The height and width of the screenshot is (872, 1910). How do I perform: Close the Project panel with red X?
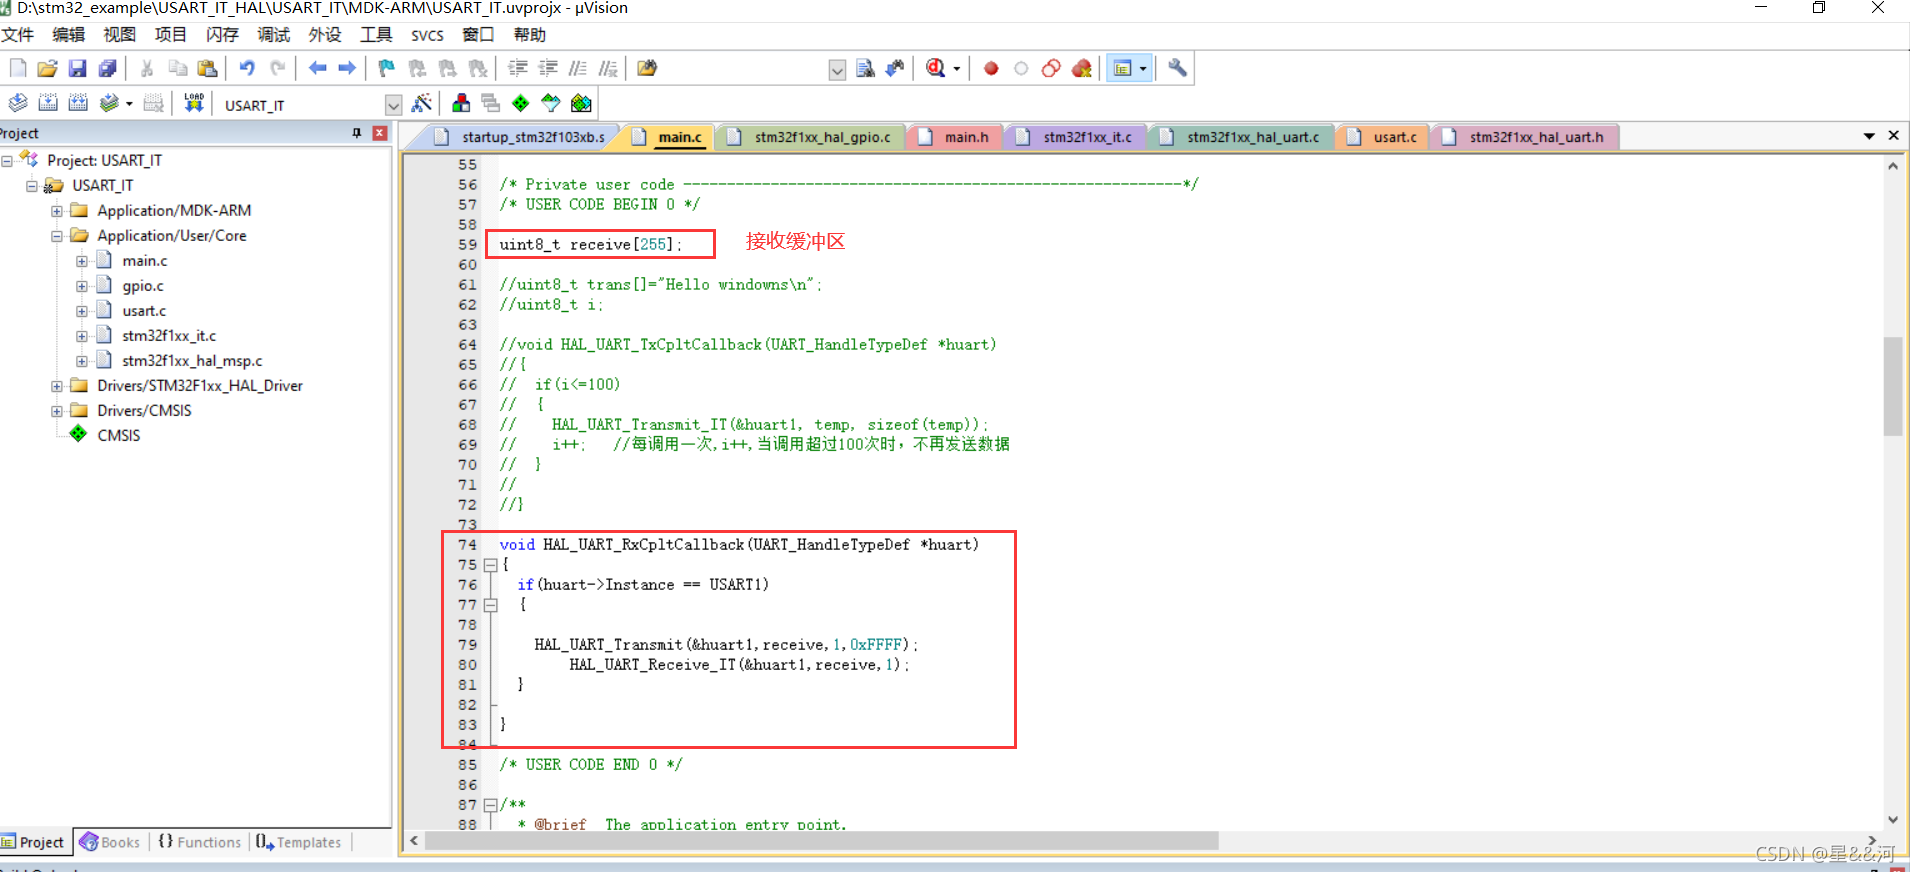(x=380, y=133)
